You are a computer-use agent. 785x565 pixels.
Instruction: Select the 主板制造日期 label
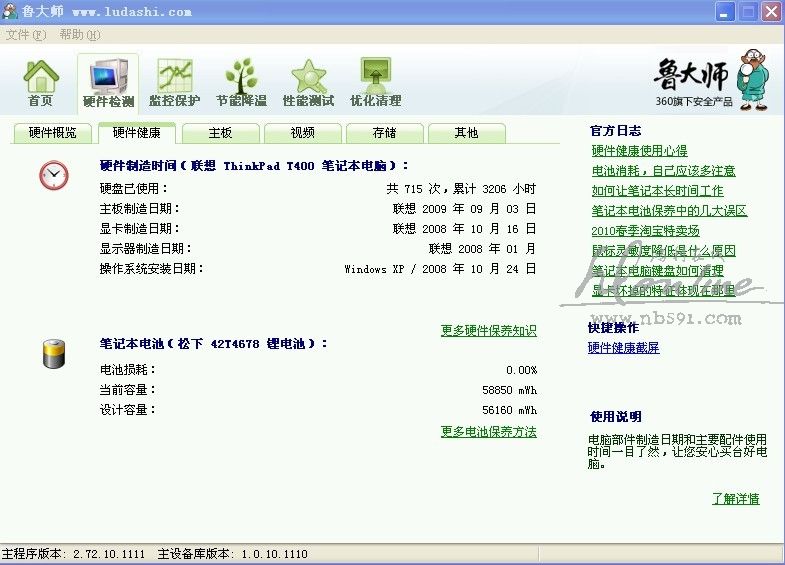click(x=140, y=209)
